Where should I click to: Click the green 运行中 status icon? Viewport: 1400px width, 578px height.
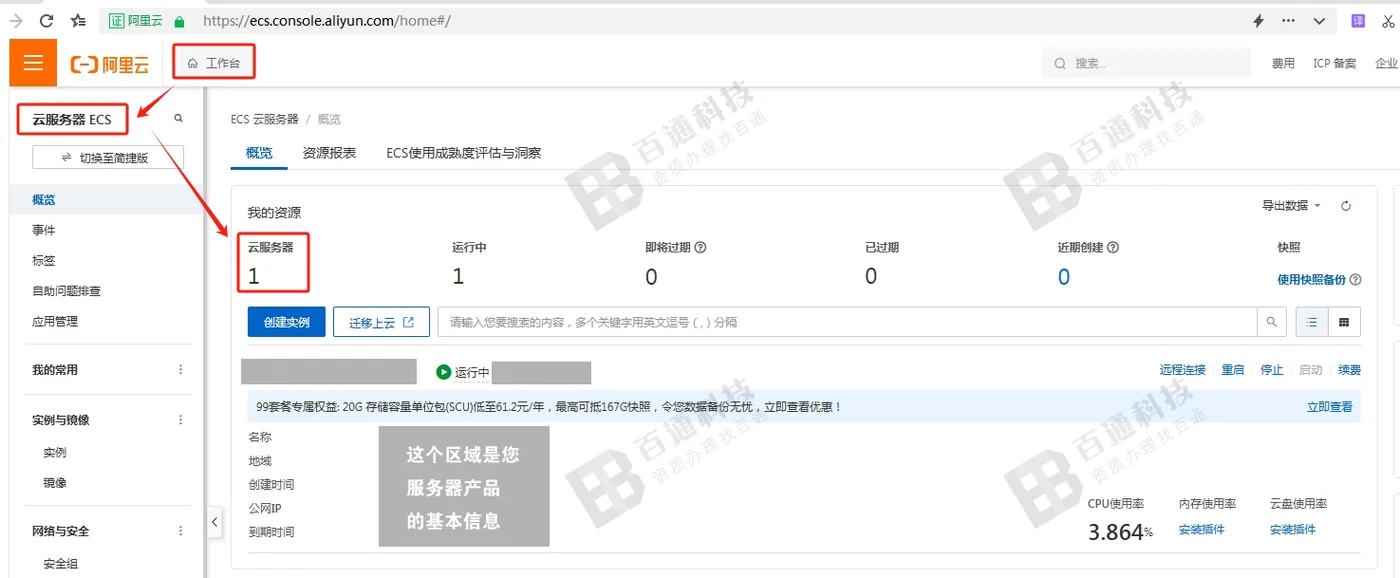(444, 372)
